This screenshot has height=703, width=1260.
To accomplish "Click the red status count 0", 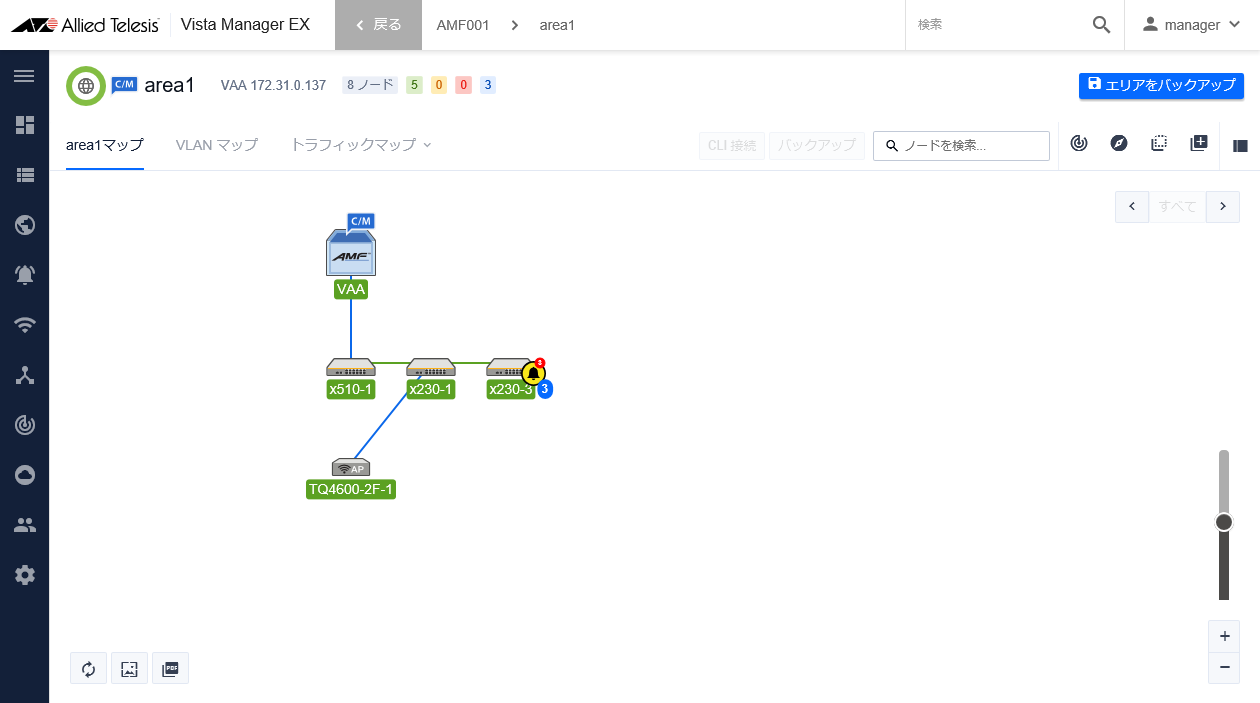I will [x=463, y=85].
